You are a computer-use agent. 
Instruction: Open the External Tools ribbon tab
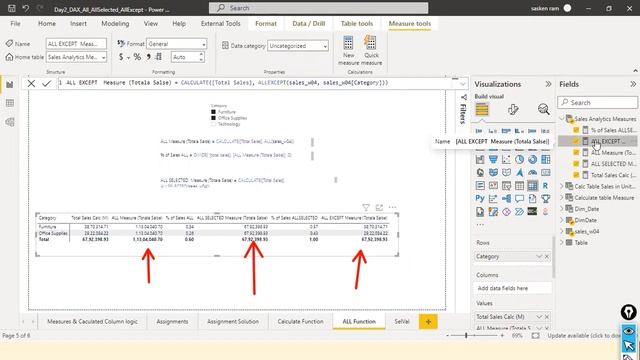[x=220, y=24]
